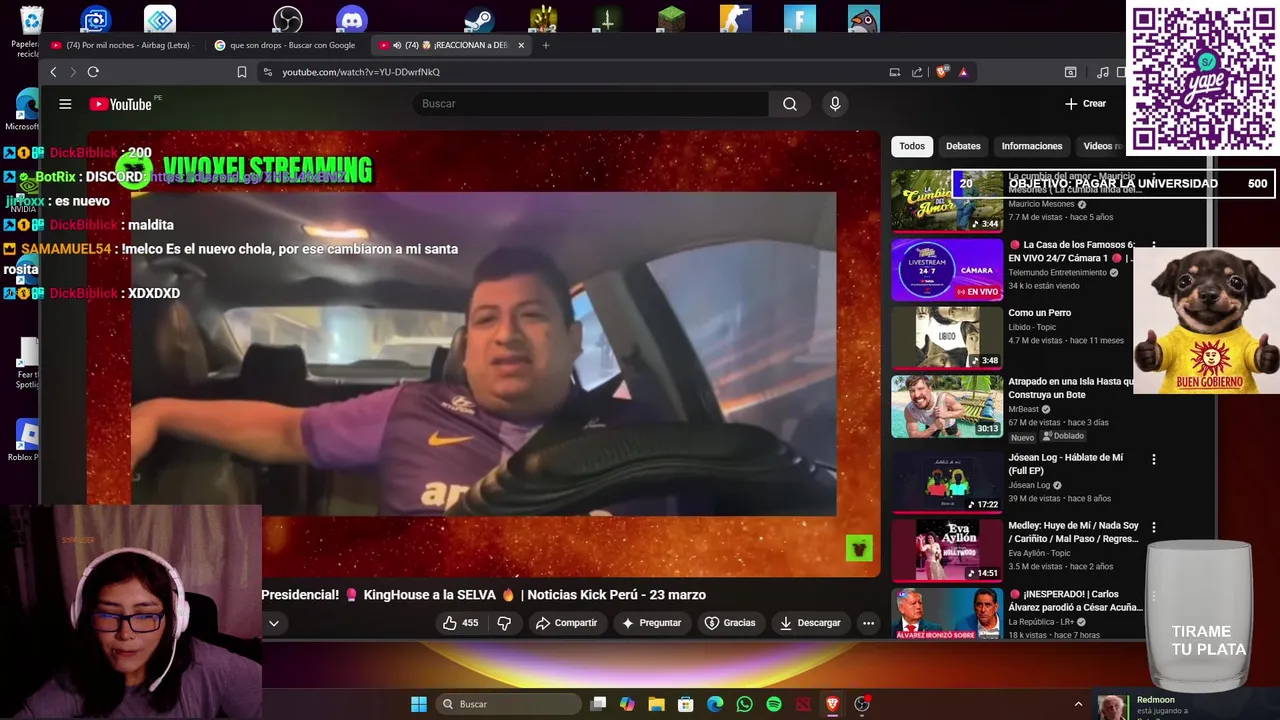Dislike the video with thumbs-down button
The width and height of the screenshot is (1280, 720).
[505, 623]
